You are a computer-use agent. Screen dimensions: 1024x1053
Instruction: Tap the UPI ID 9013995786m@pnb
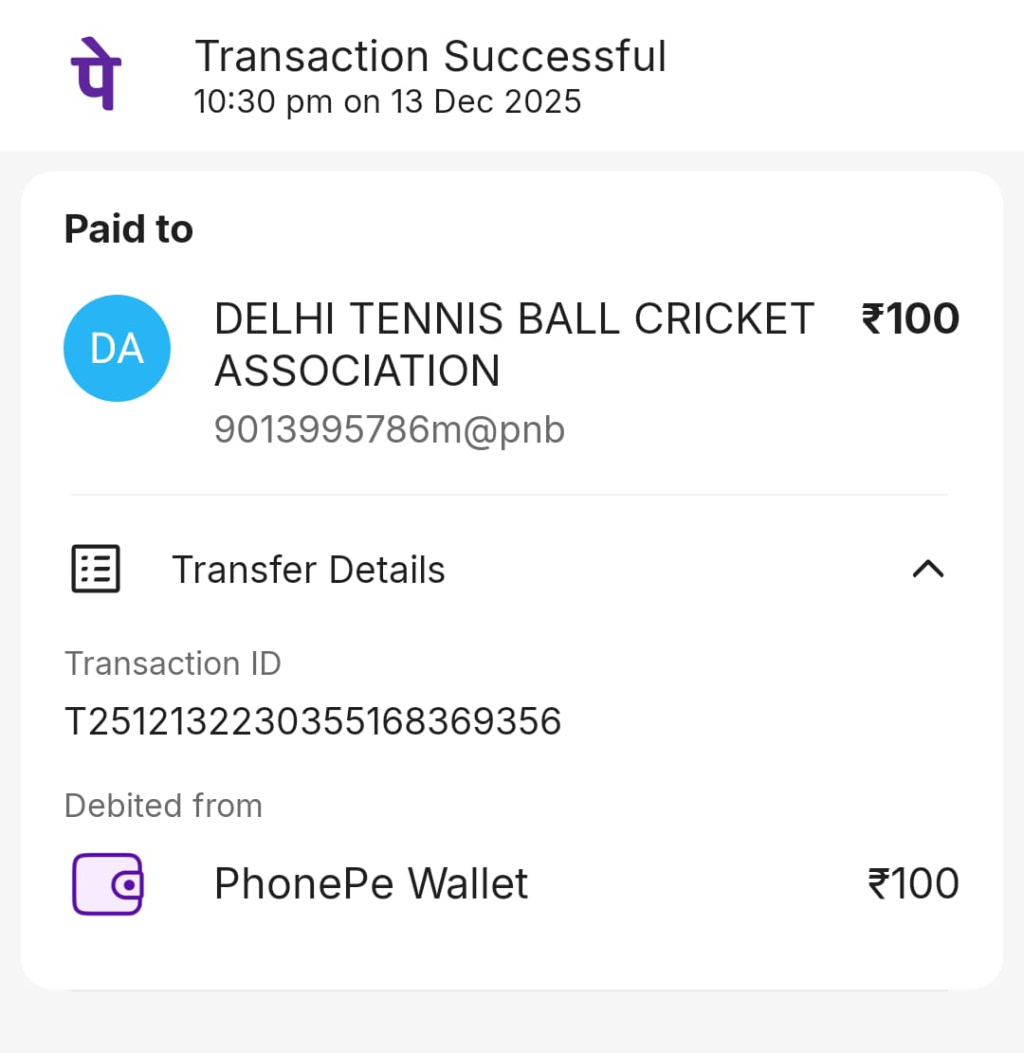[x=389, y=430]
